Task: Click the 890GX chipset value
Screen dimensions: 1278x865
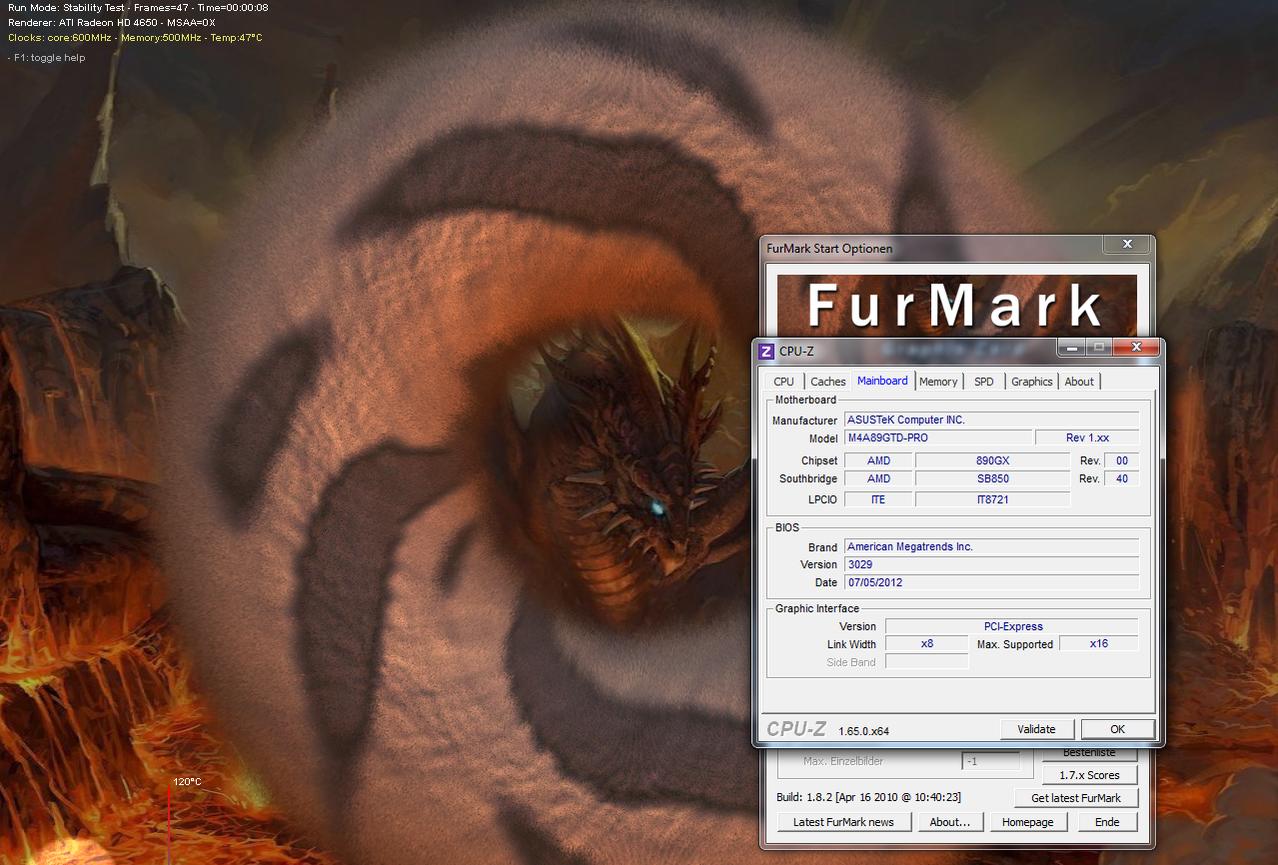Action: click(x=993, y=461)
